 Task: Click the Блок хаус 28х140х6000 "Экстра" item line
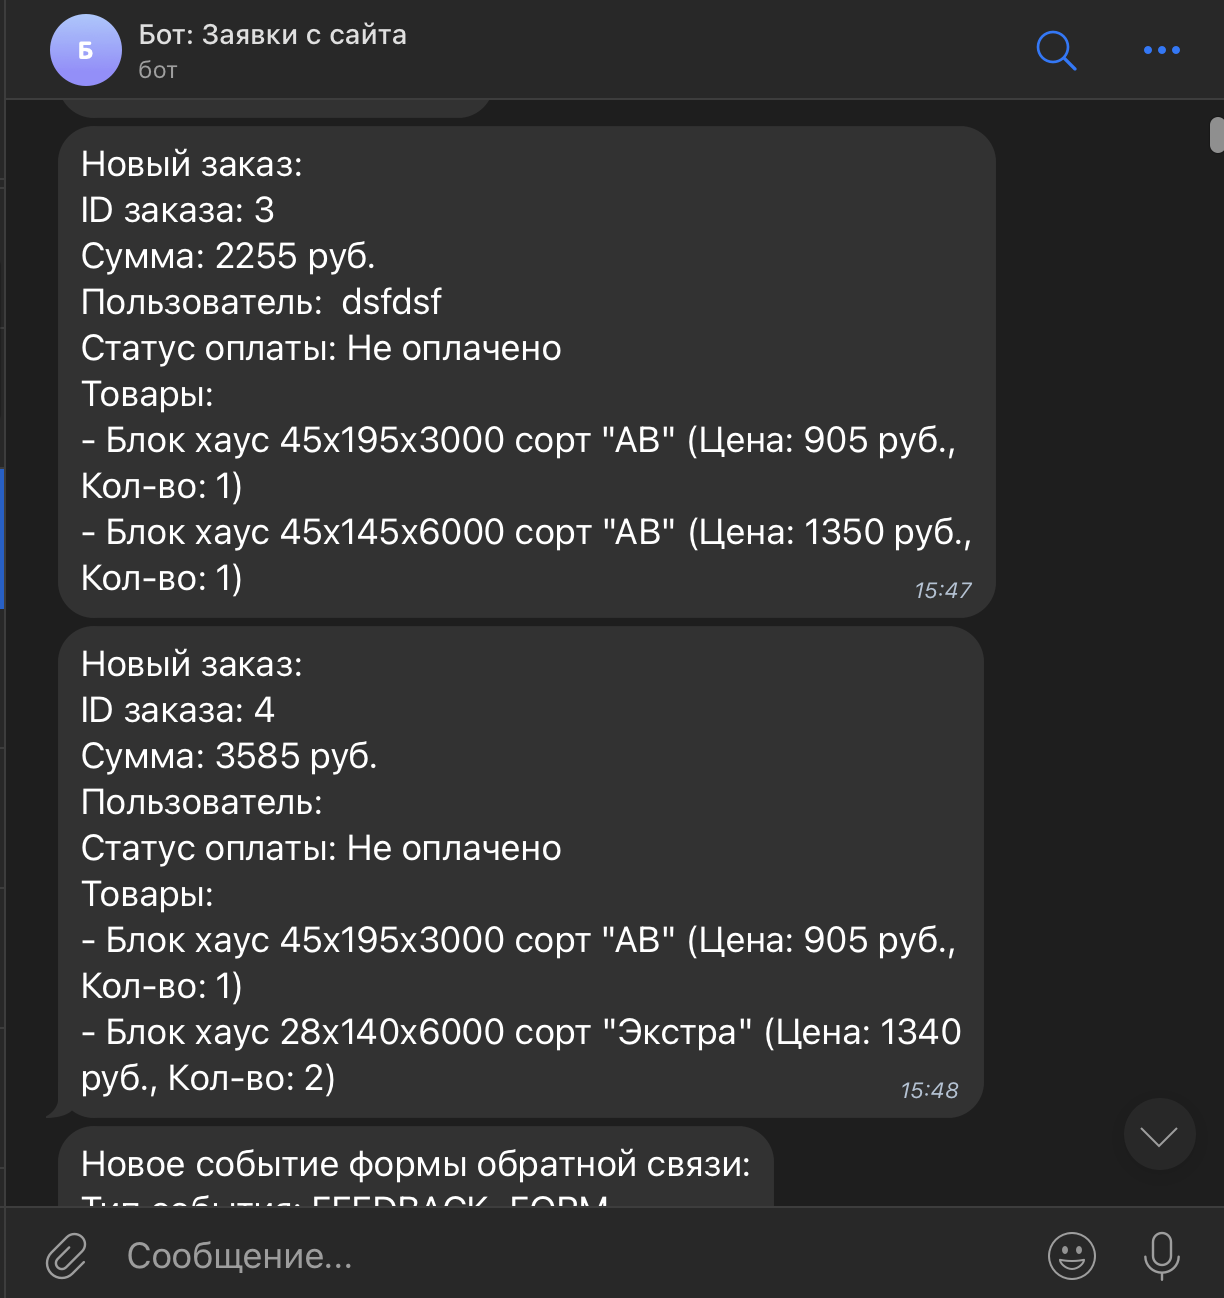(520, 1032)
